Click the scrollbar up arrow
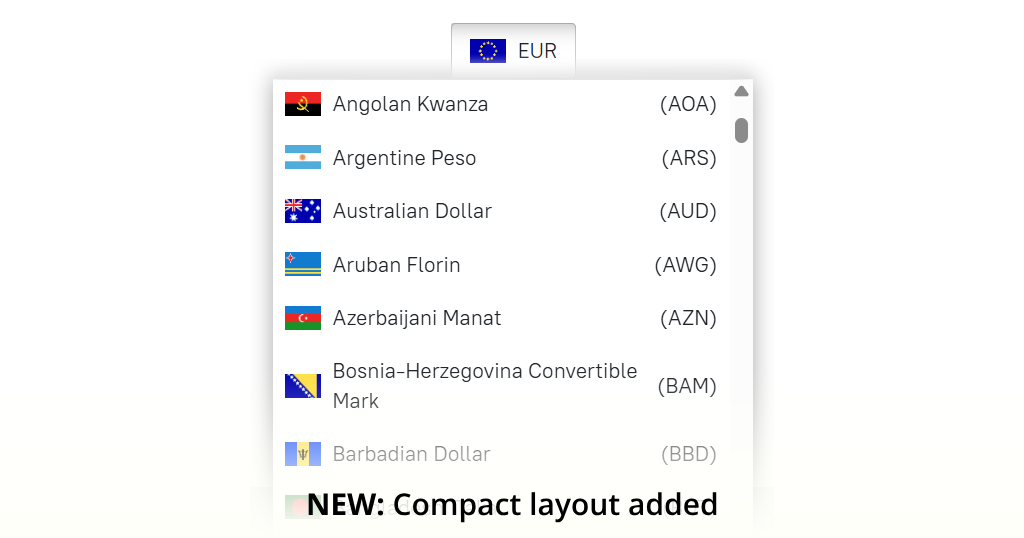The image size is (1024, 538). click(741, 91)
